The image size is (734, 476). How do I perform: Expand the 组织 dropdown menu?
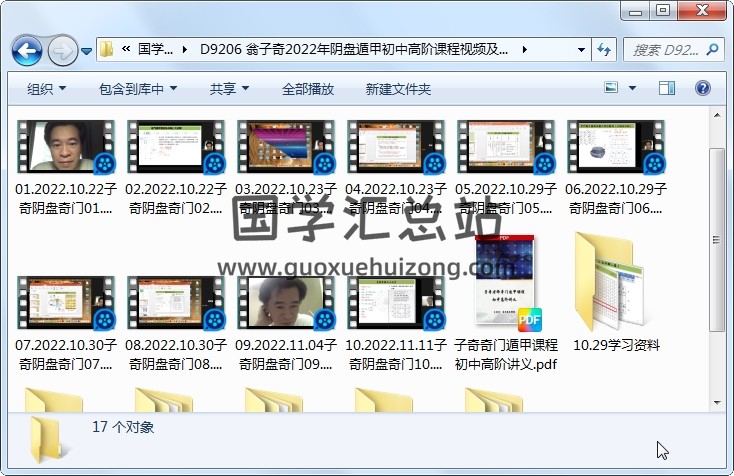pyautogui.click(x=46, y=89)
